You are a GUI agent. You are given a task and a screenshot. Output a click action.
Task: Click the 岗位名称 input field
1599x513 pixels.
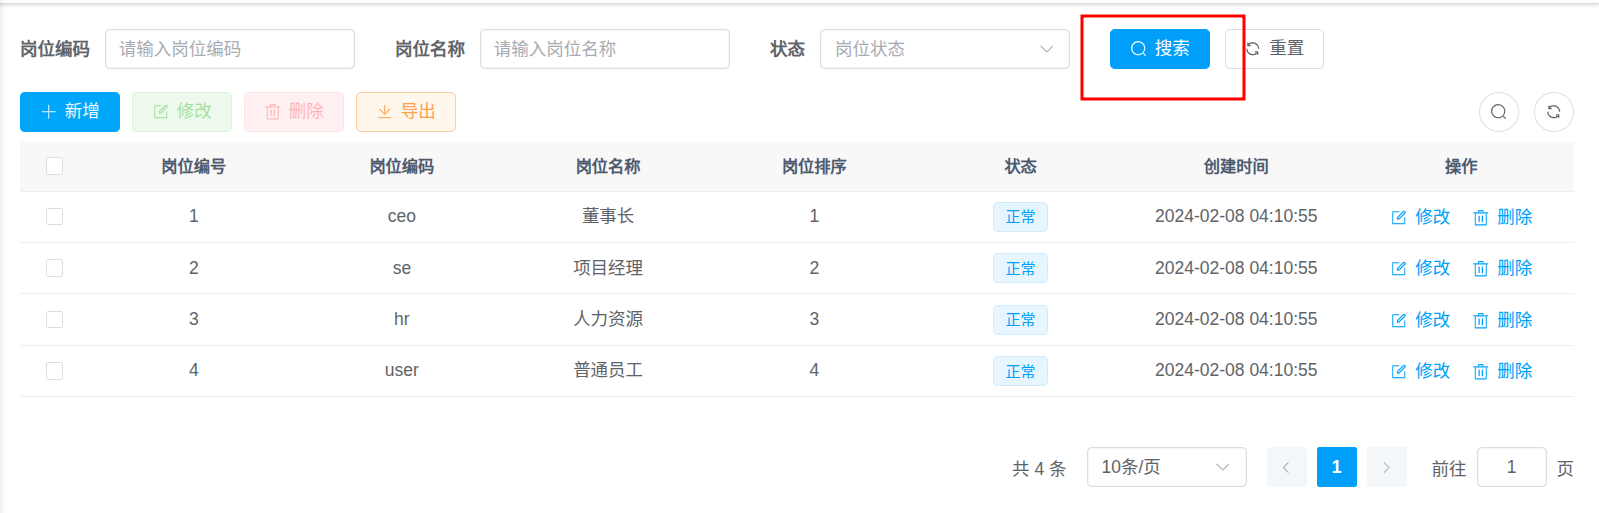[x=605, y=49]
